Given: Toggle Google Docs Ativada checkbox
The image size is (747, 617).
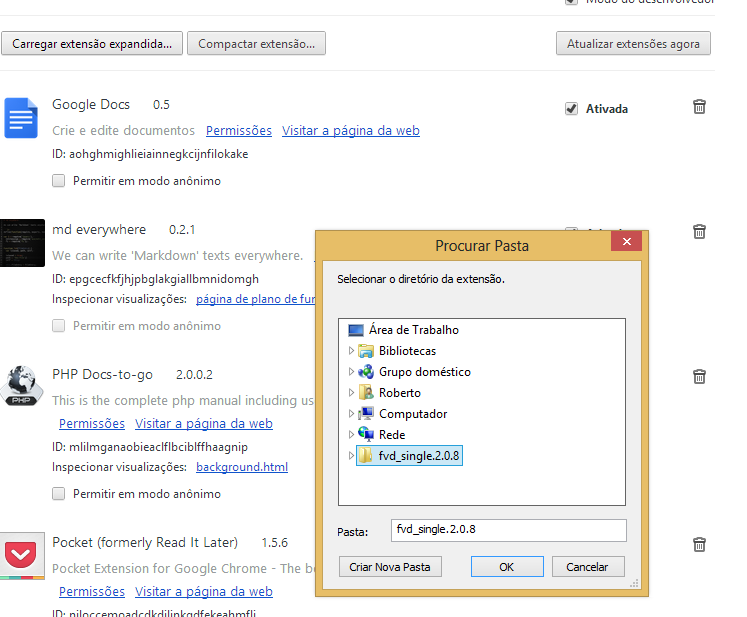Looking at the screenshot, I should tap(571, 109).
